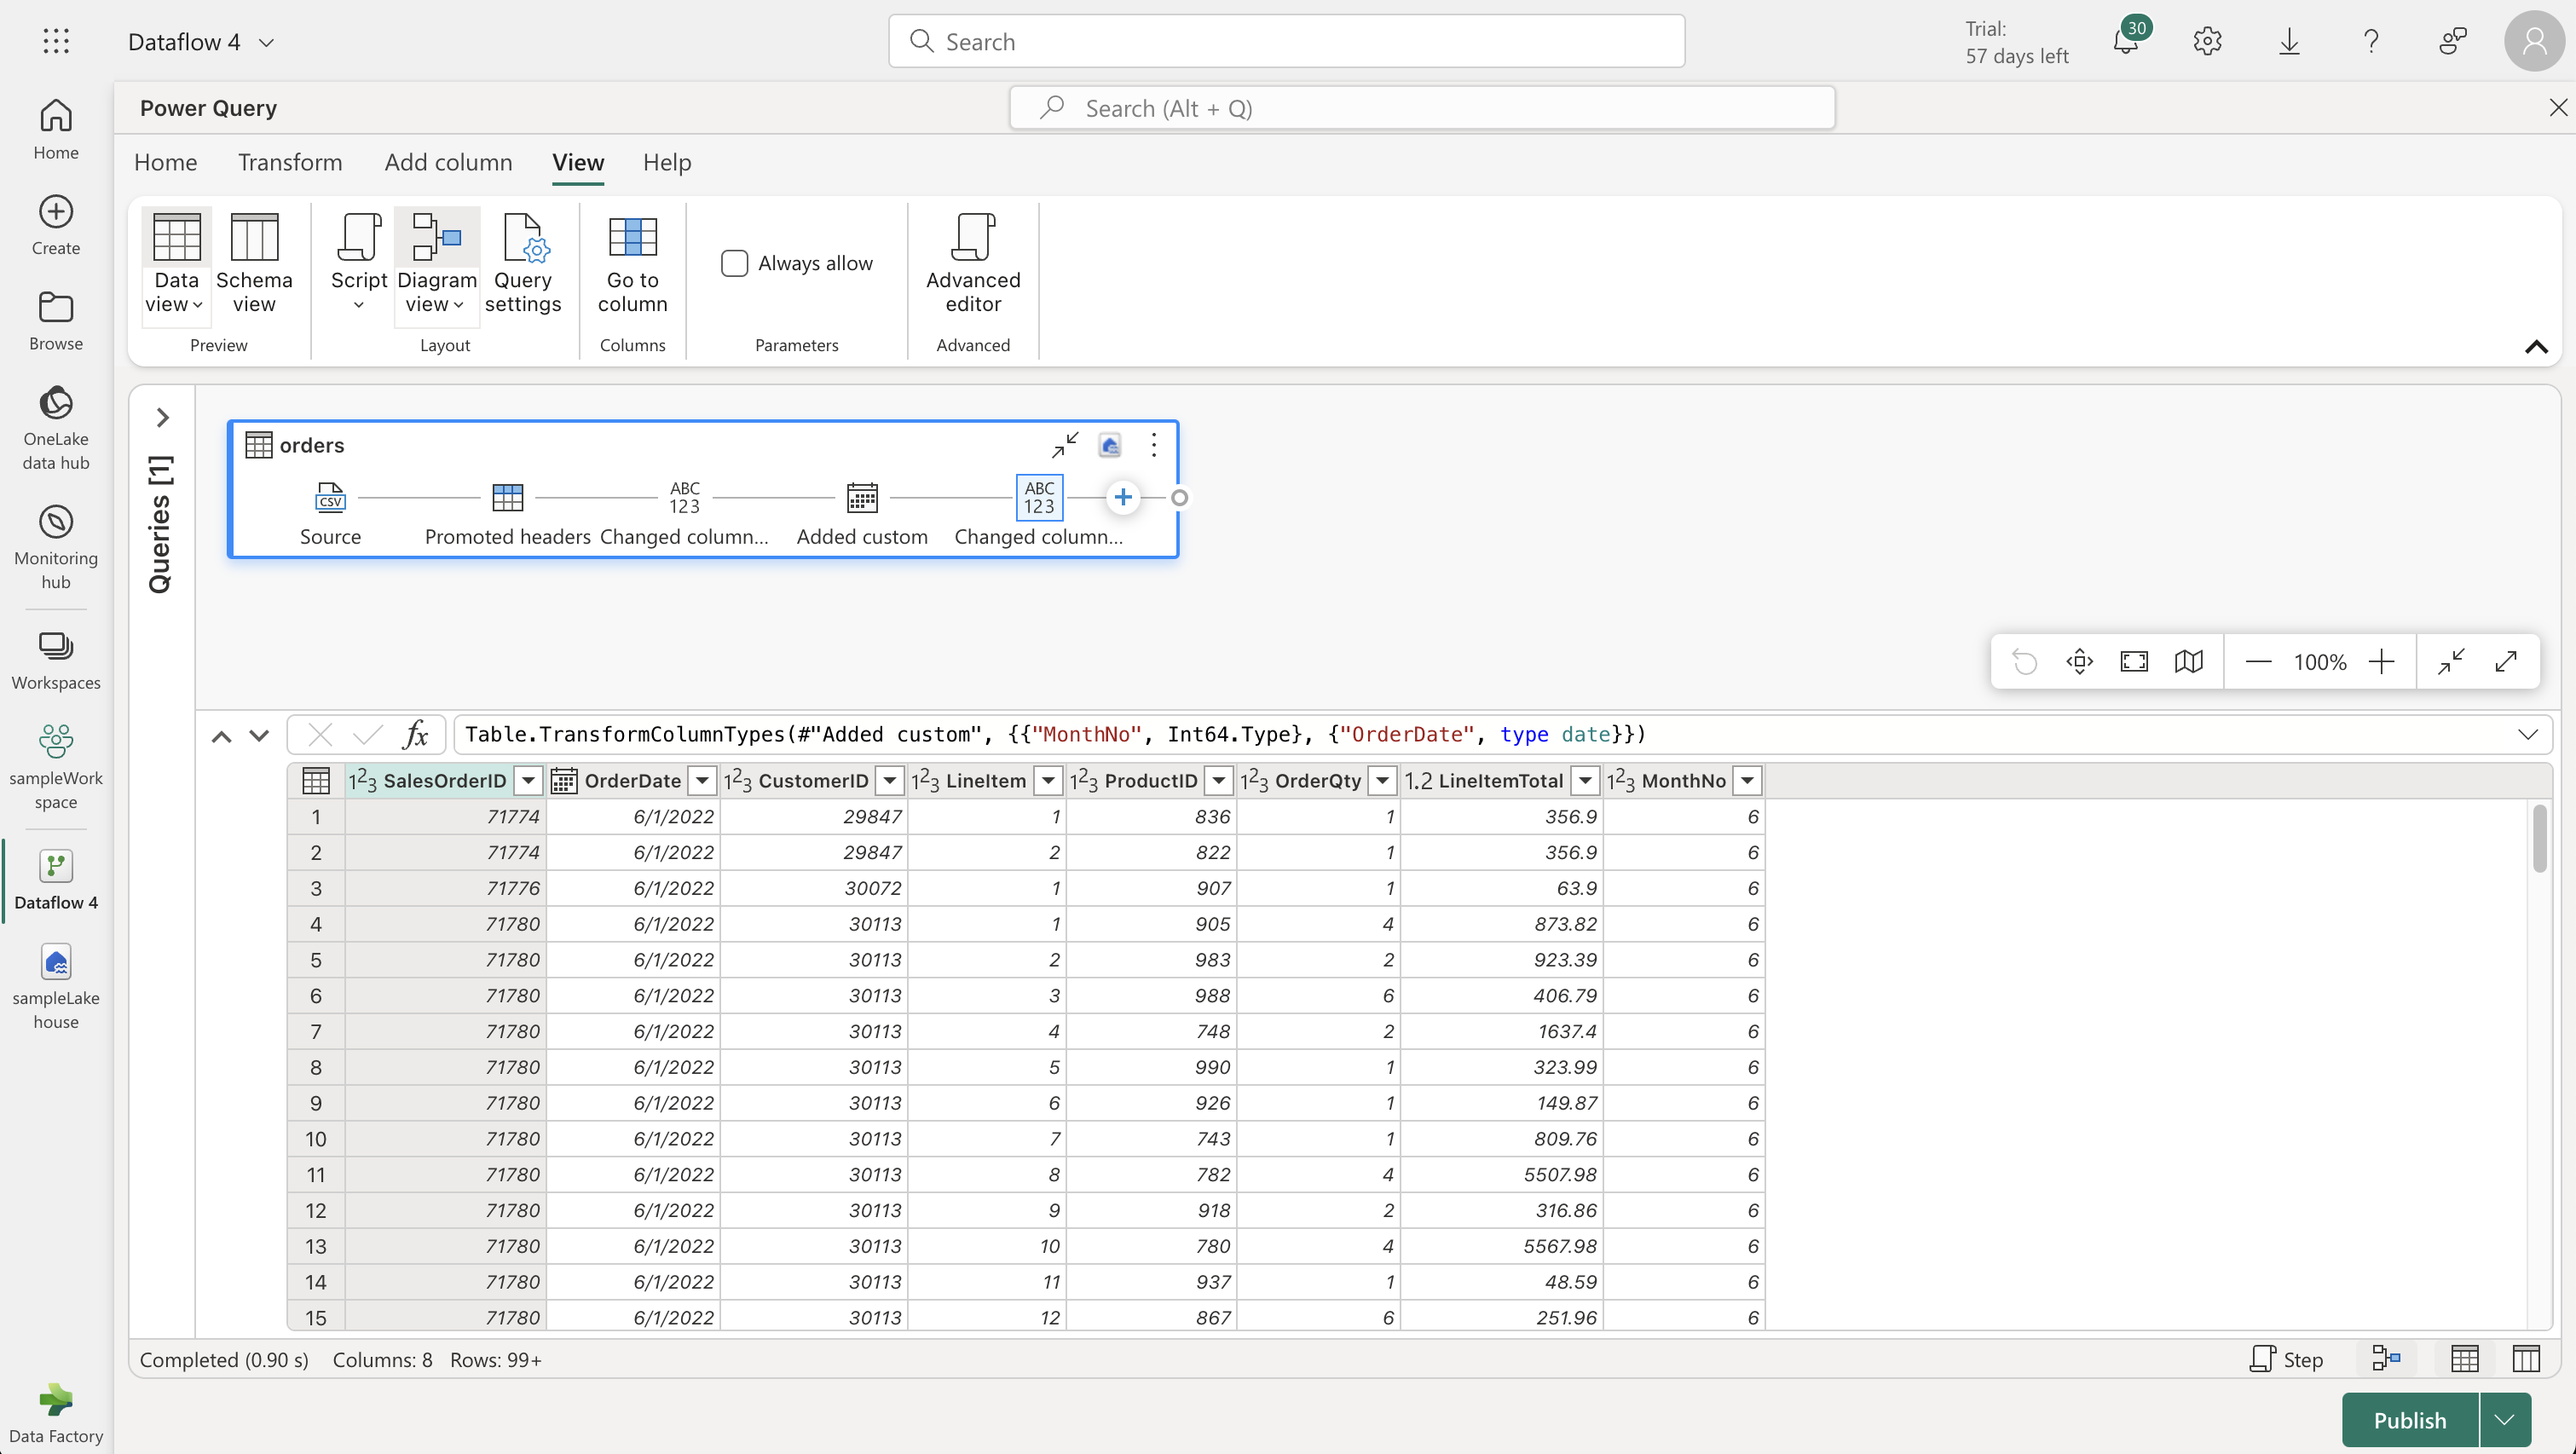Open orders query more options
This screenshot has height=1454, width=2576.
(x=1154, y=445)
